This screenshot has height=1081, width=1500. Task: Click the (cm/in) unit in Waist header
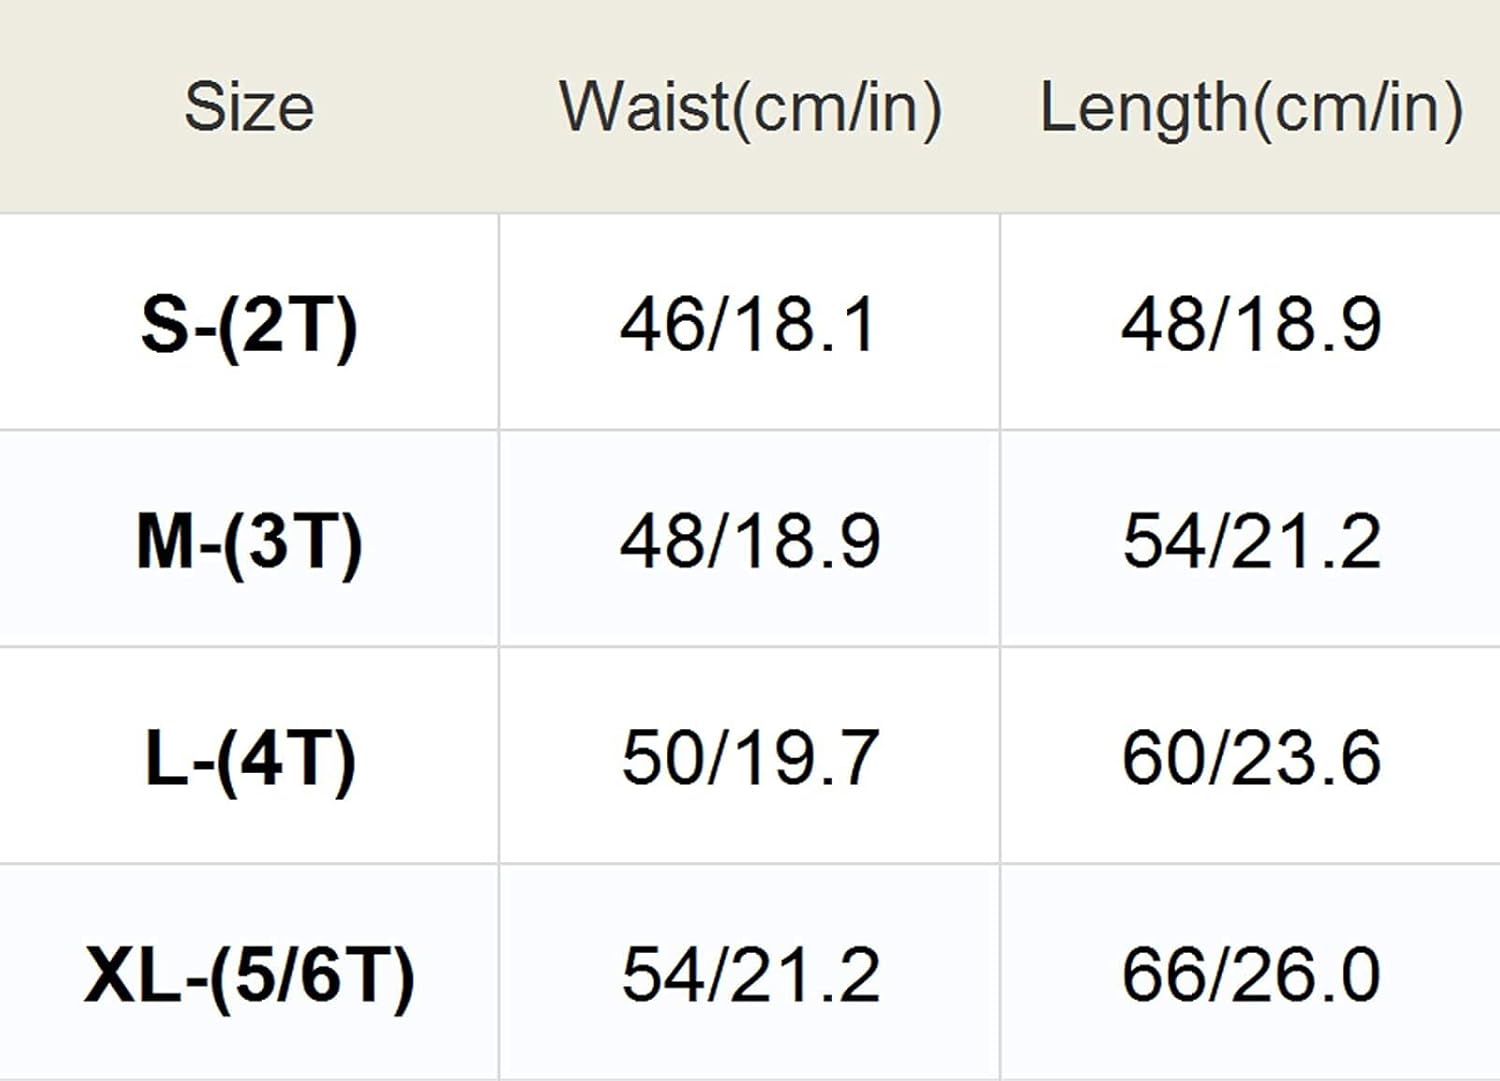(837, 109)
